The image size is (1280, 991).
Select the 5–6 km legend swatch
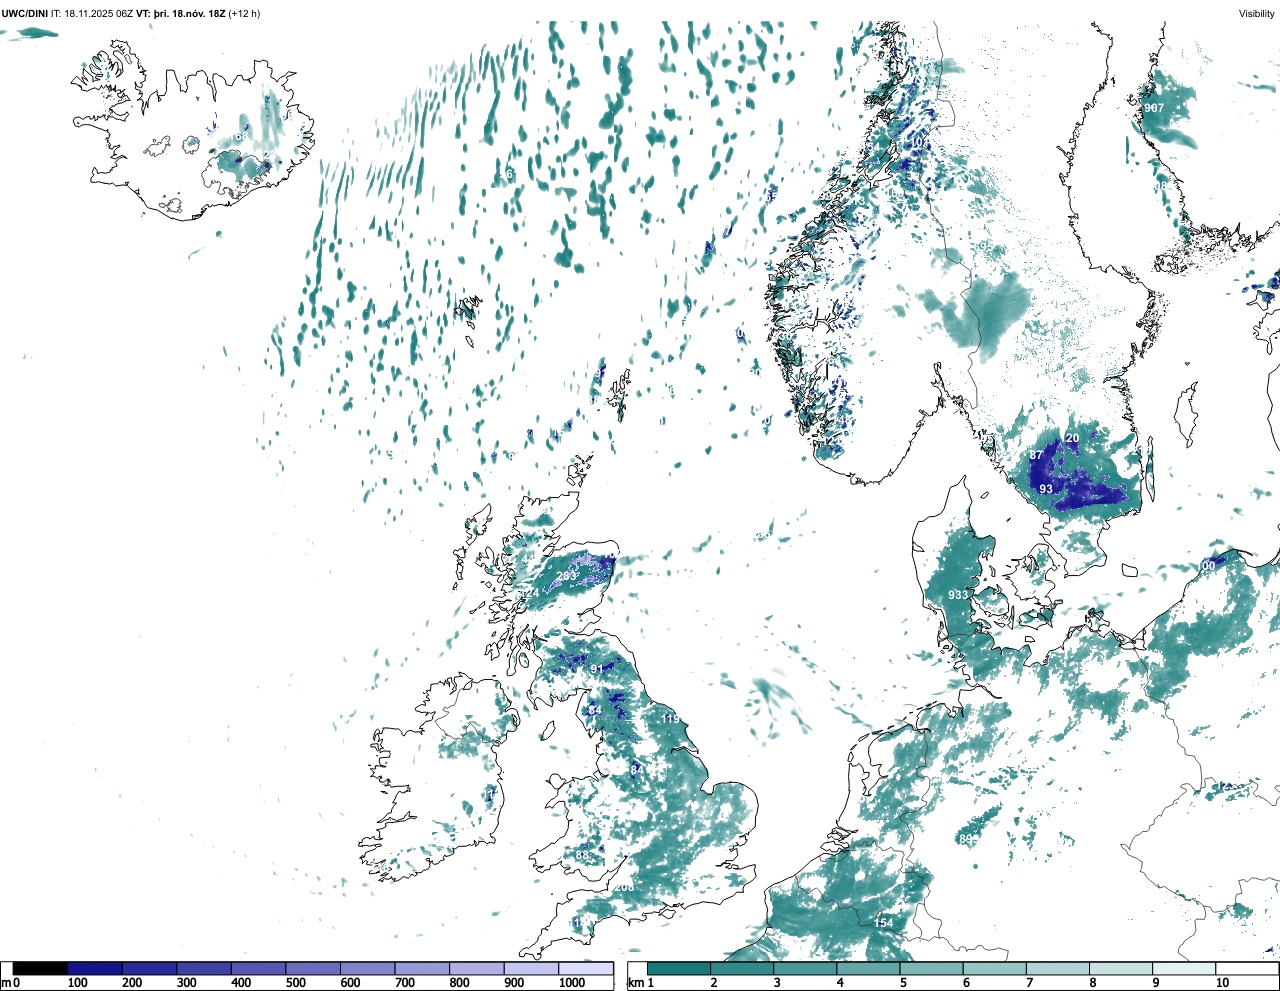(x=931, y=968)
